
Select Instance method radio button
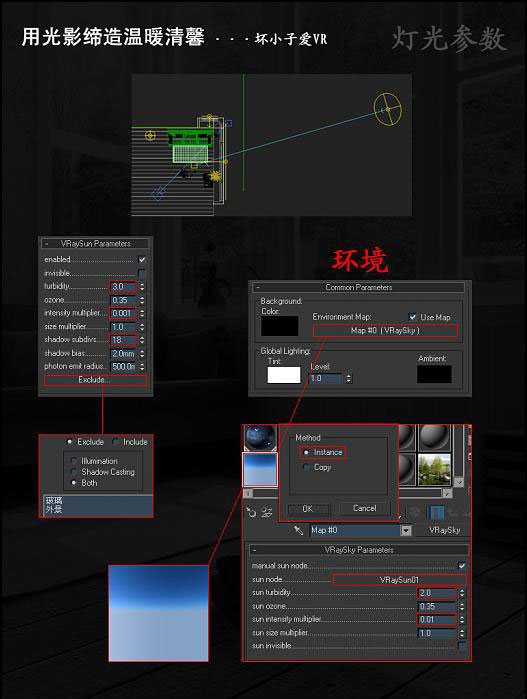tap(306, 452)
